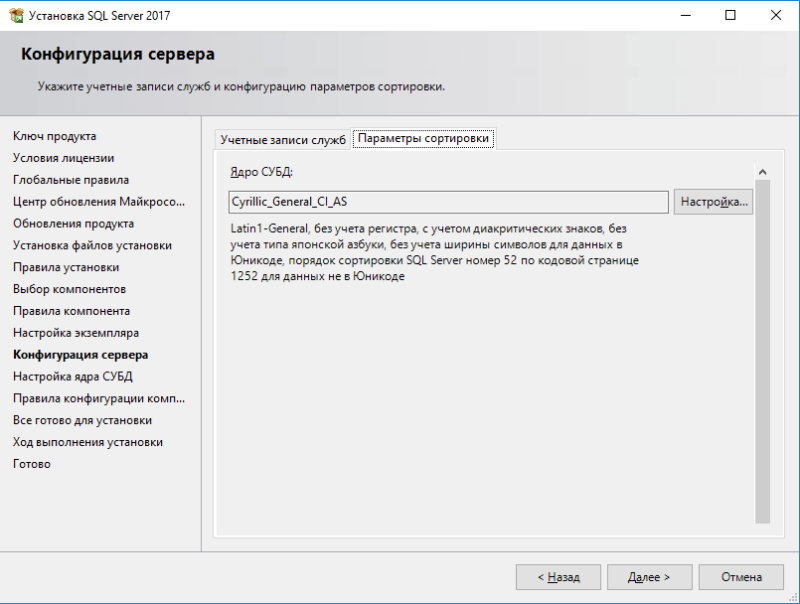Click the SQL Server setup title bar icon
Viewport: 800px width, 604px height.
[x=15, y=16]
